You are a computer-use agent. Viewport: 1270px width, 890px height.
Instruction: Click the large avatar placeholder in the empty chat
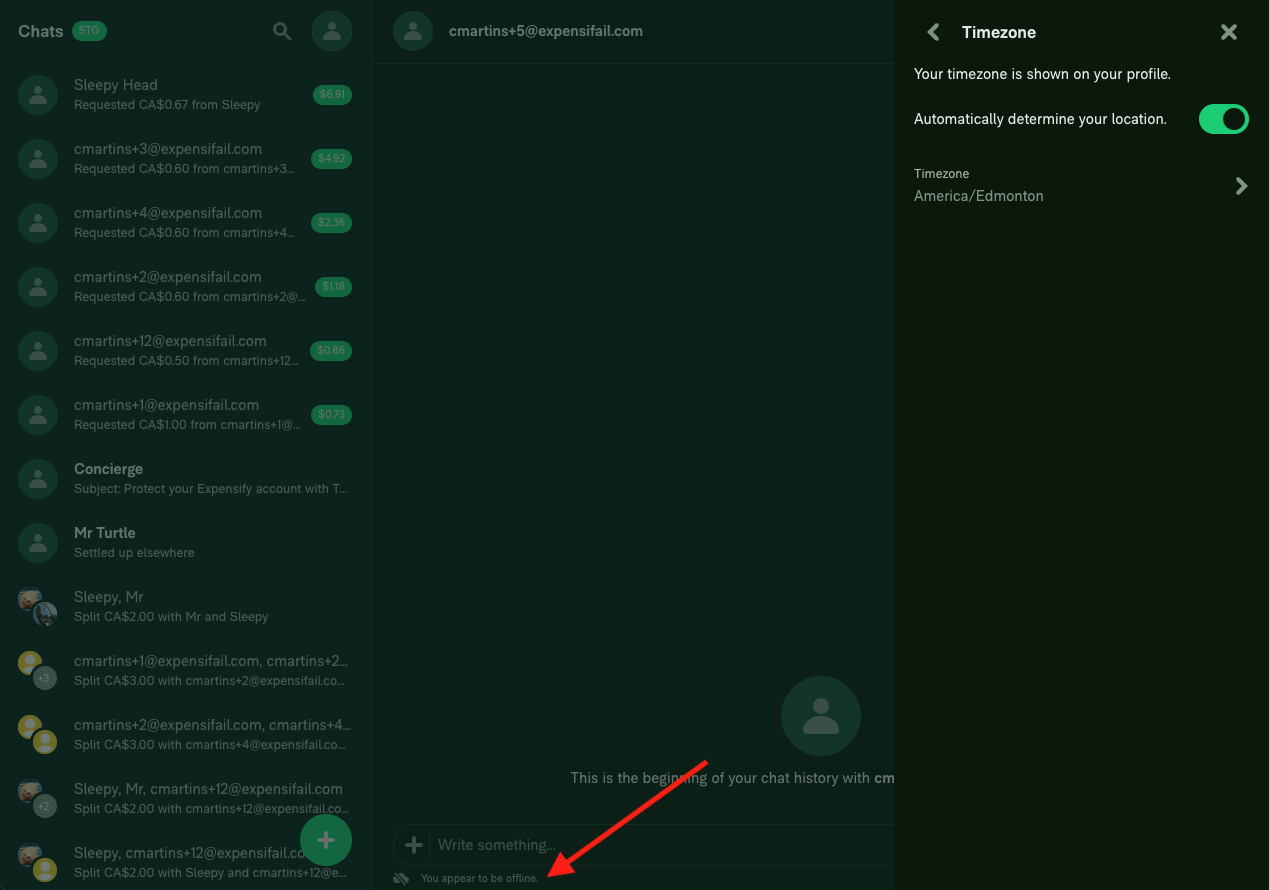(x=820, y=715)
